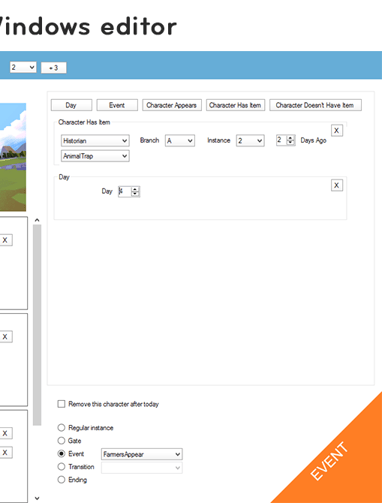382x503 pixels.
Task: Select the Event radio button
Action: click(61, 454)
